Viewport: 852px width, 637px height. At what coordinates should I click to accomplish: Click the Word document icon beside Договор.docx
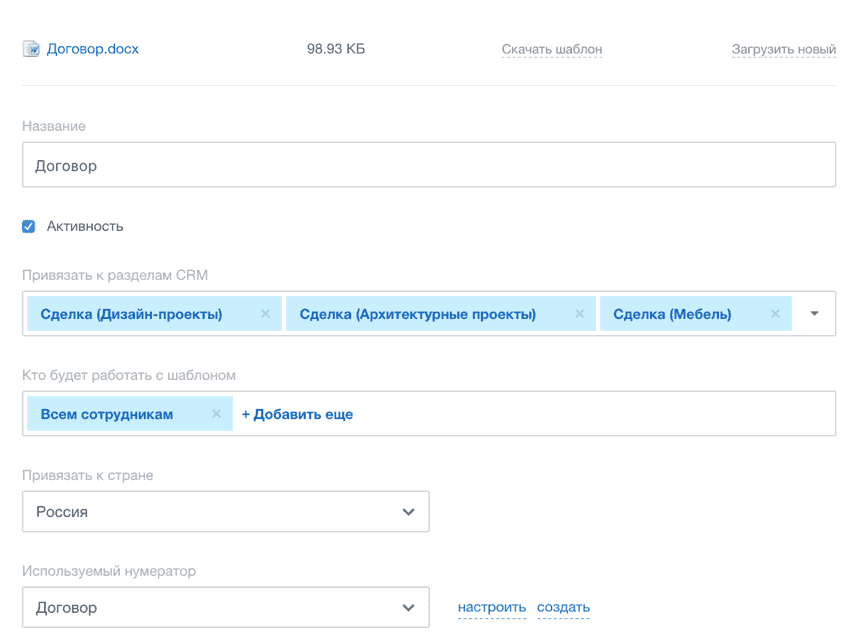point(31,49)
